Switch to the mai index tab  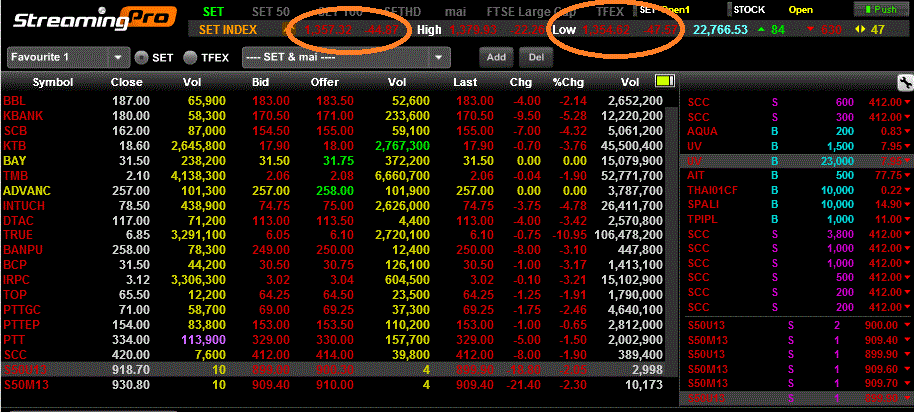pos(455,11)
